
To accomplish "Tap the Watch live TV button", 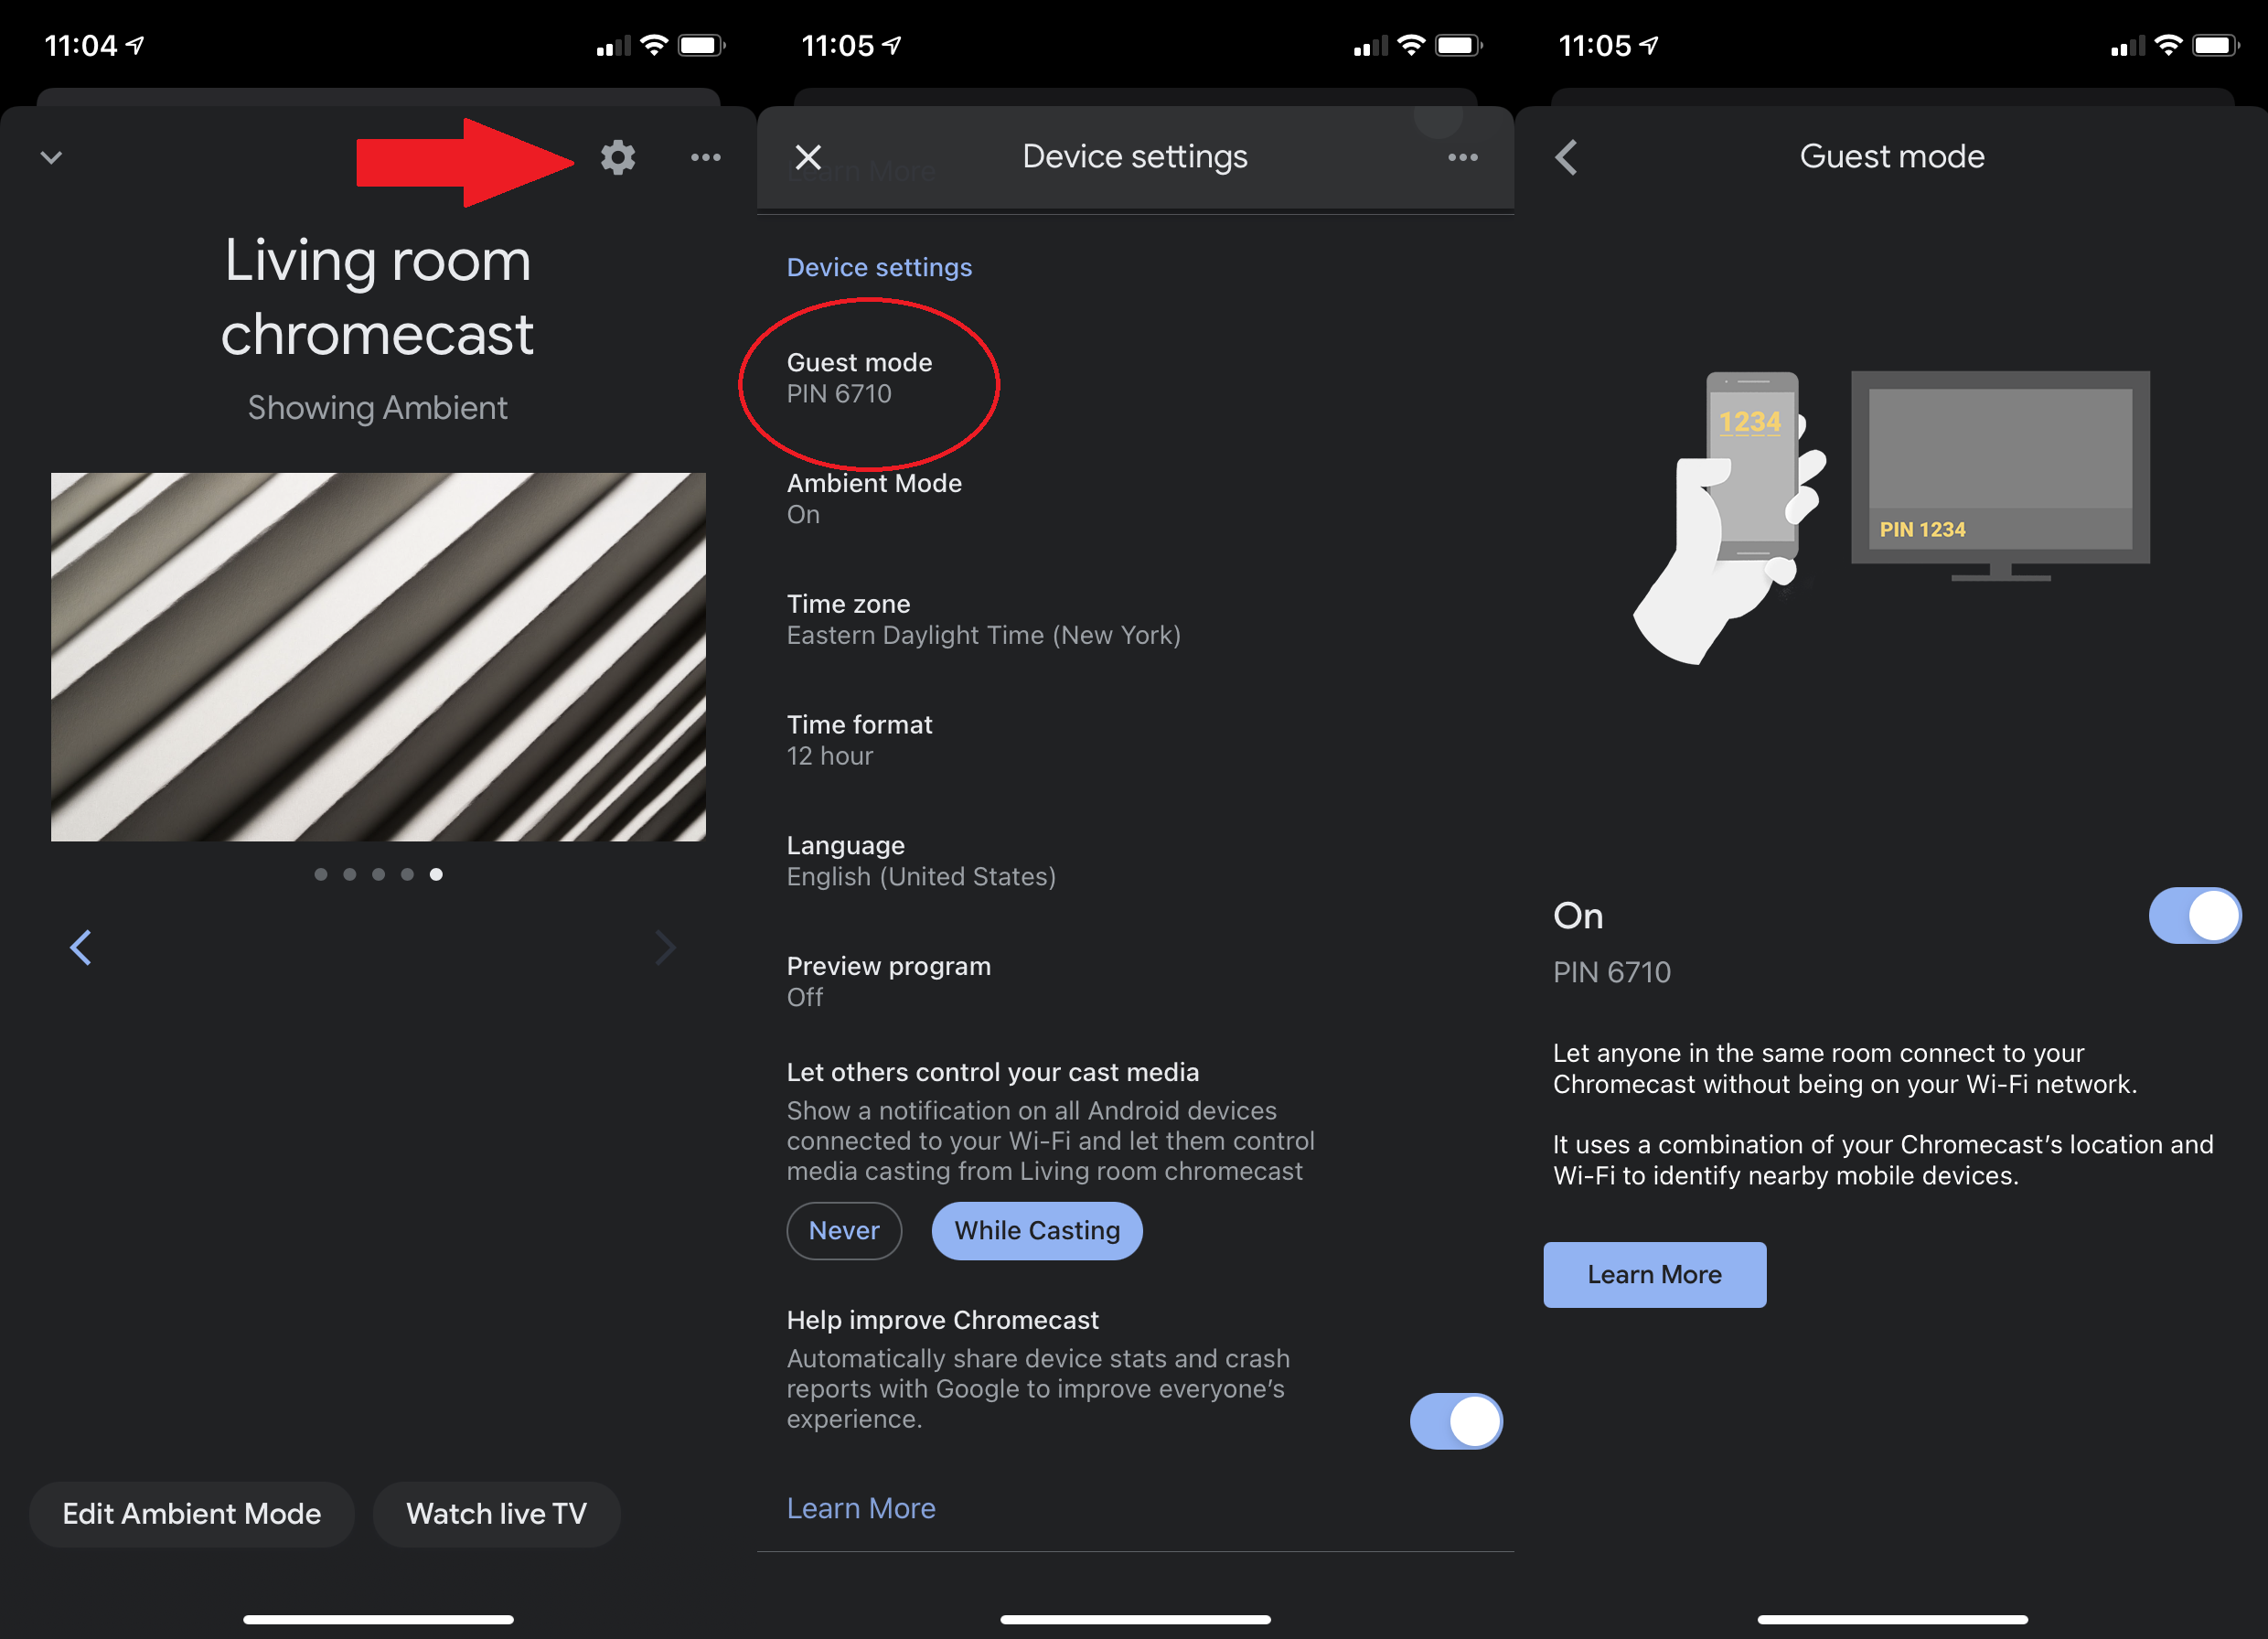I will click(x=496, y=1514).
